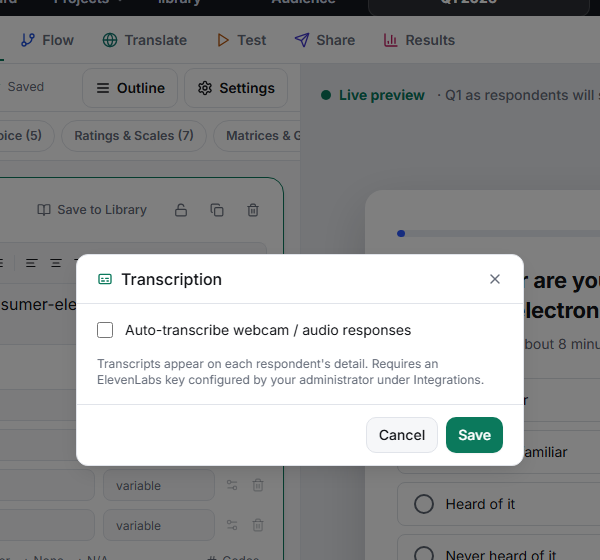Click the second variable input field
The image size is (600, 560).
(159, 525)
